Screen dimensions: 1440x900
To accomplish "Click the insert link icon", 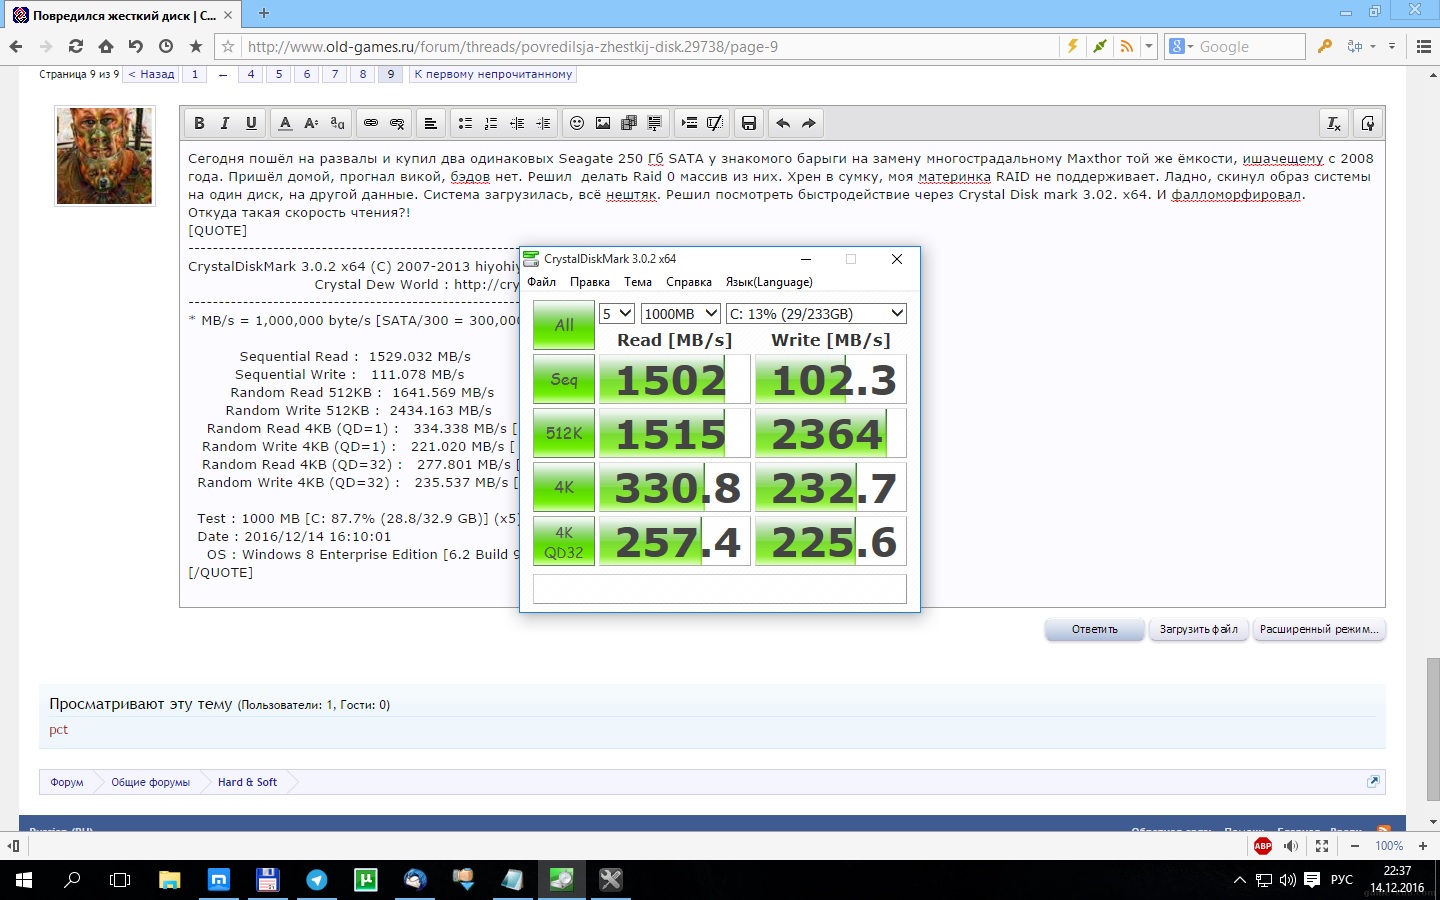I will pos(371,123).
